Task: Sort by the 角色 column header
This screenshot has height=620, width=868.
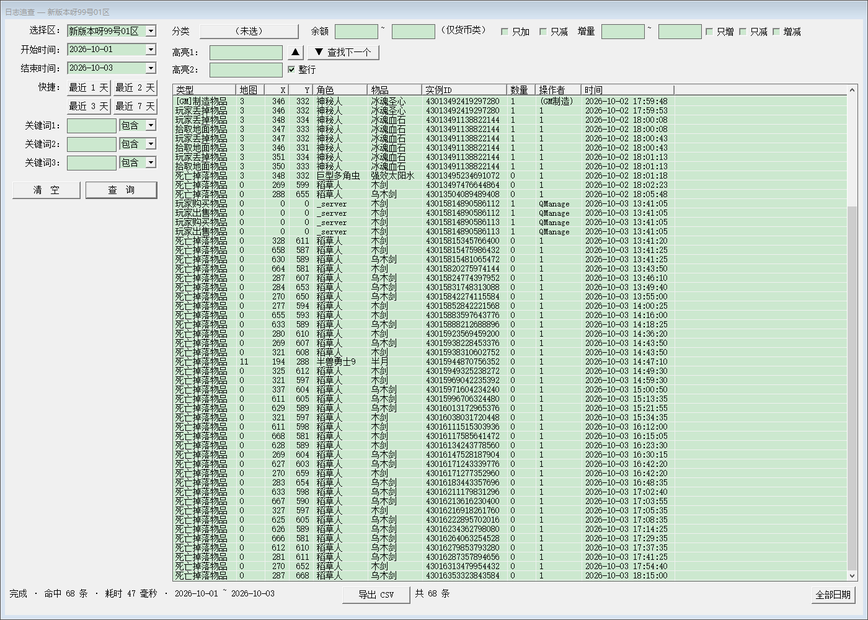Action: (339, 90)
